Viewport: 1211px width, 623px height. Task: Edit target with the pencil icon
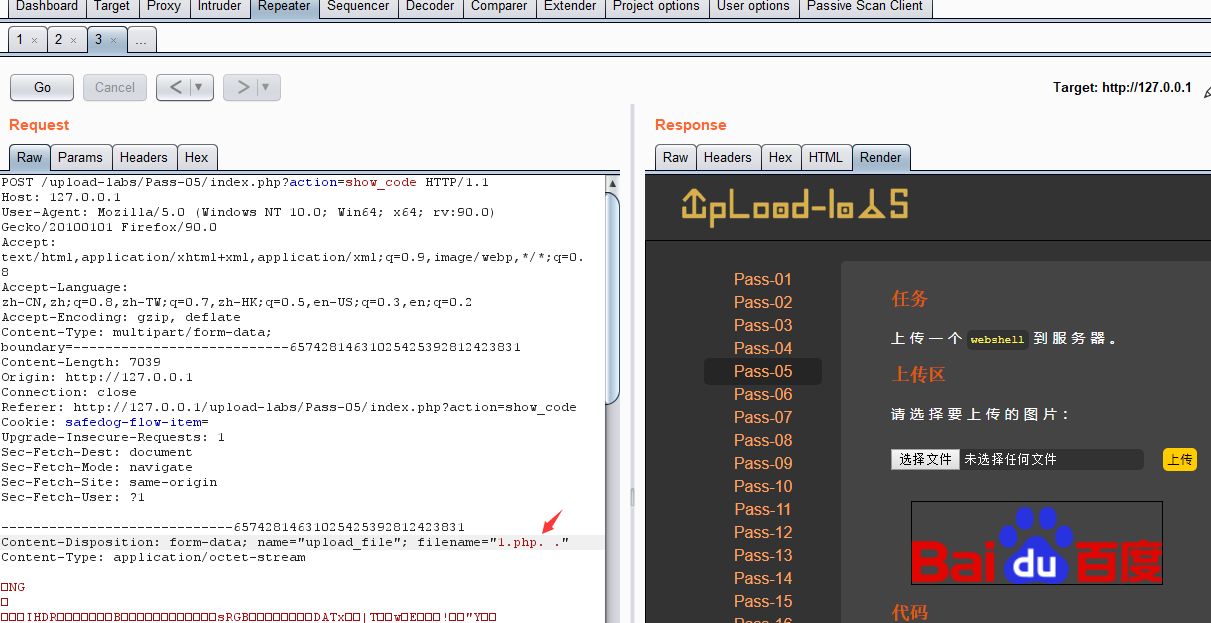[1206, 91]
